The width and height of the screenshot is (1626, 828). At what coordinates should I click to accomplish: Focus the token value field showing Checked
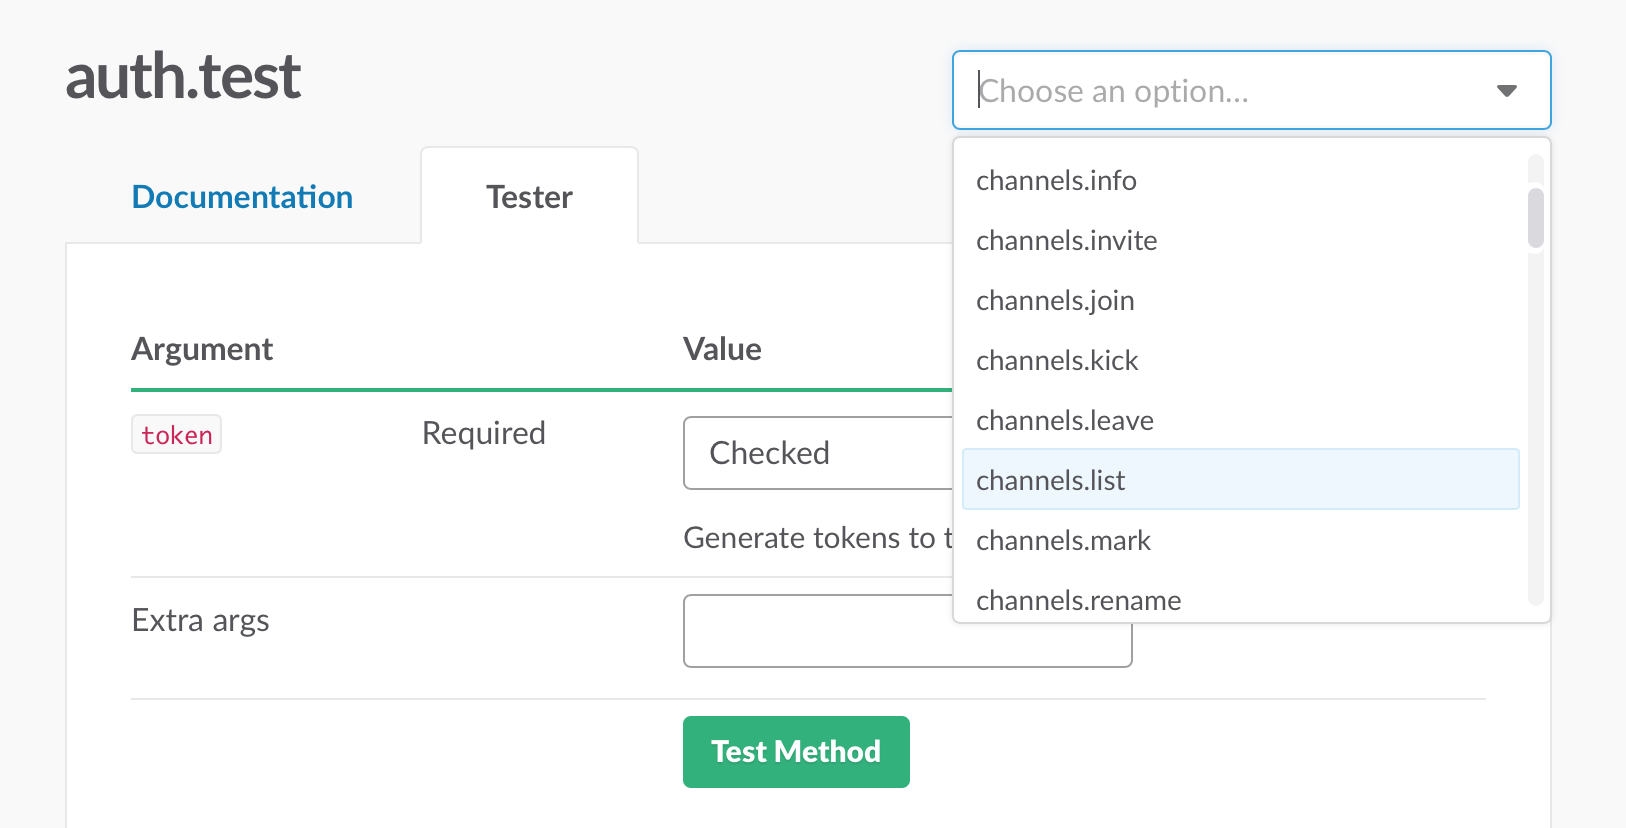pos(816,453)
